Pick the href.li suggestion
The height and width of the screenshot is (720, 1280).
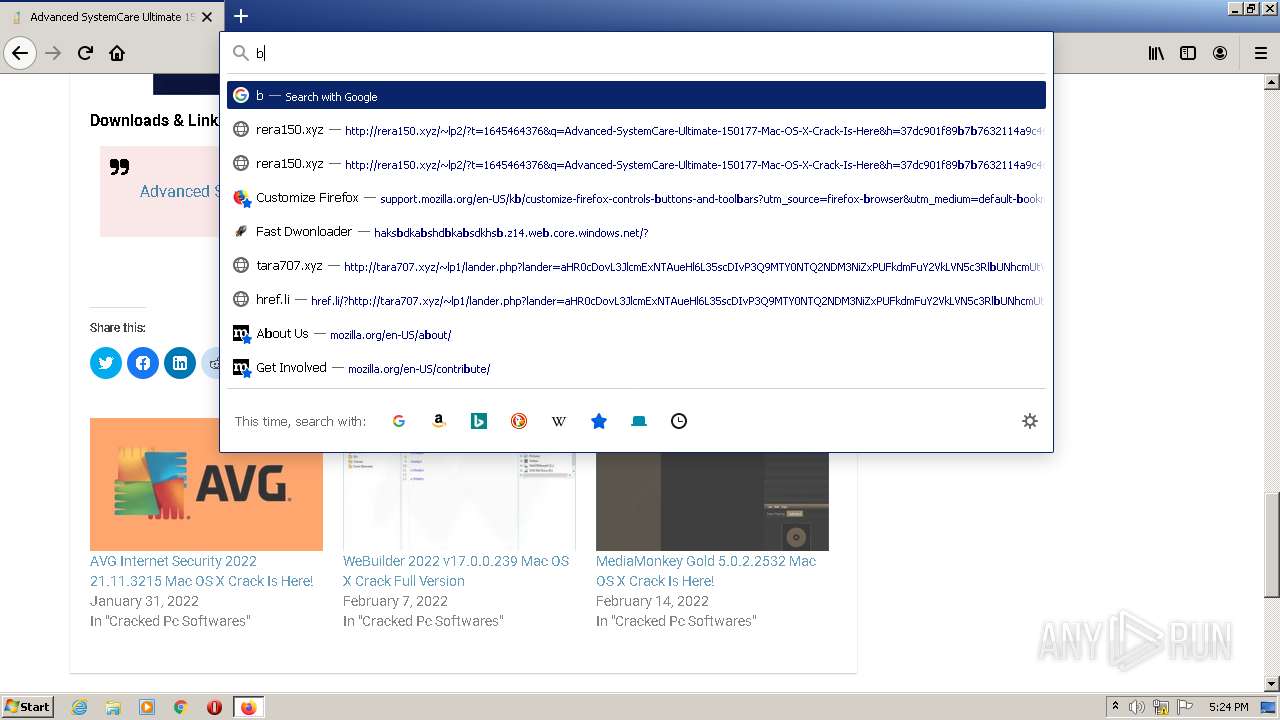(x=636, y=300)
